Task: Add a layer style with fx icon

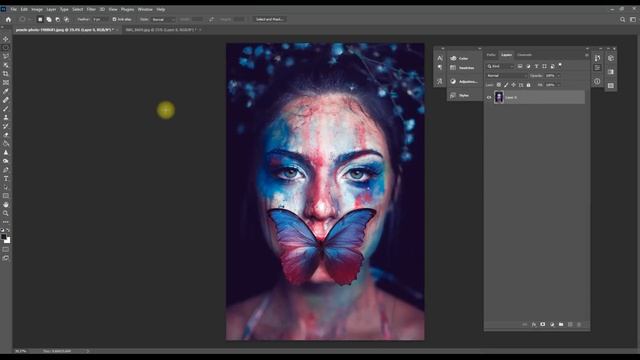Action: pyautogui.click(x=534, y=324)
